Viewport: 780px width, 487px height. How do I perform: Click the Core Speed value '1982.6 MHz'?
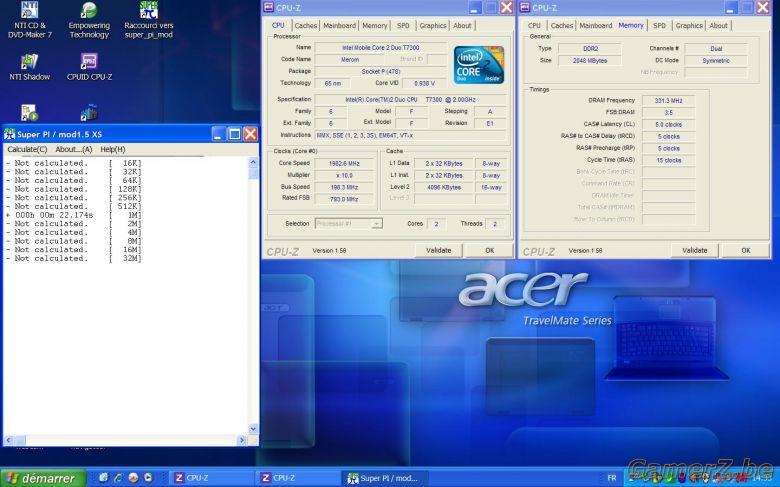[x=344, y=163]
